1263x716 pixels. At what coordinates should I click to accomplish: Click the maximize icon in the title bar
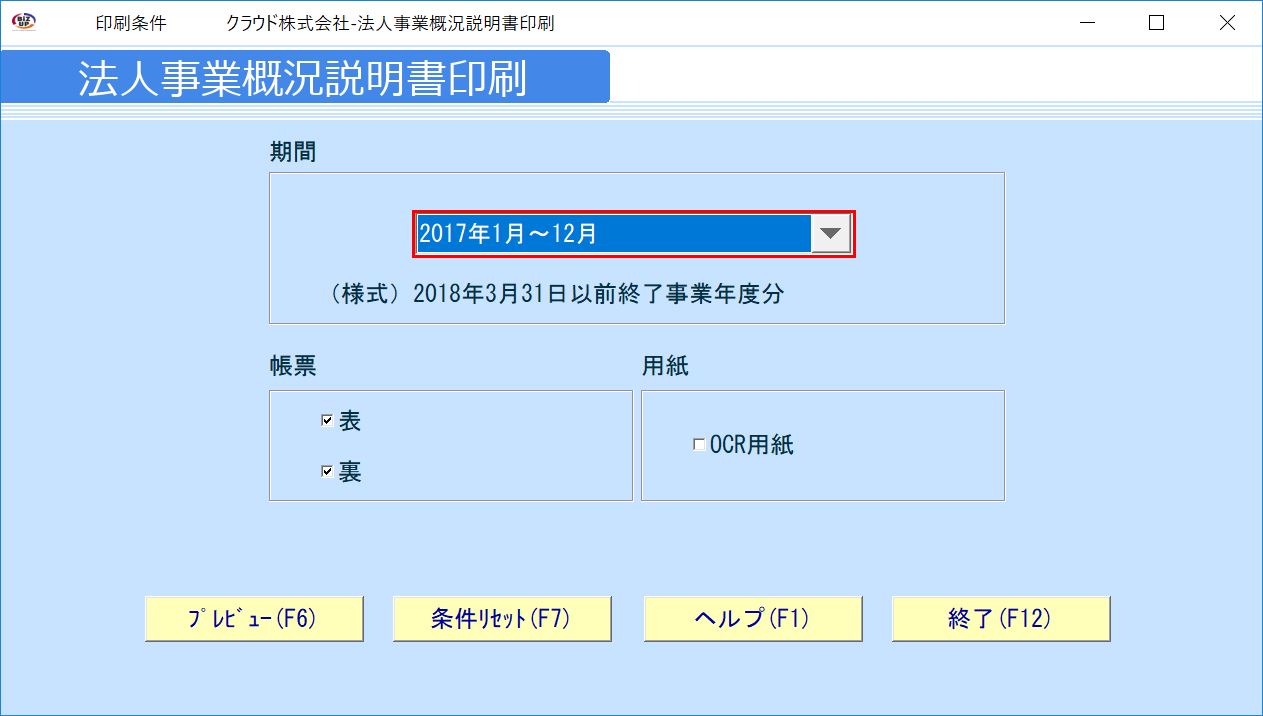(1156, 22)
